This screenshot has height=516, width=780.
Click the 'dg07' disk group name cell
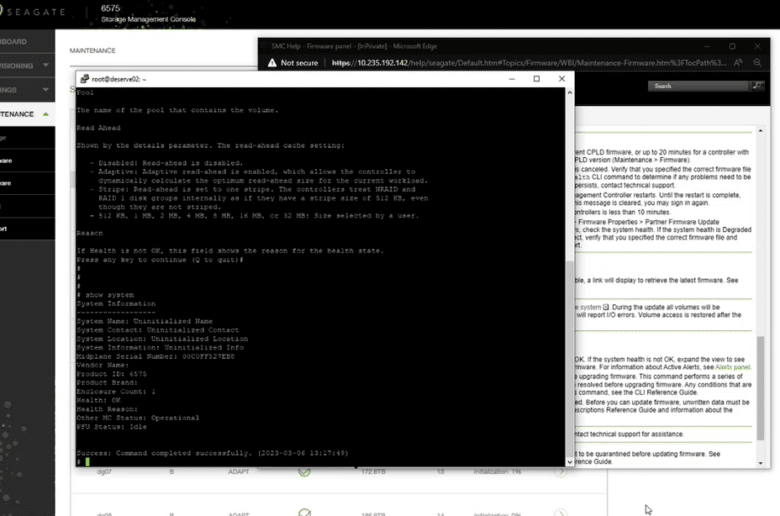pos(104,471)
